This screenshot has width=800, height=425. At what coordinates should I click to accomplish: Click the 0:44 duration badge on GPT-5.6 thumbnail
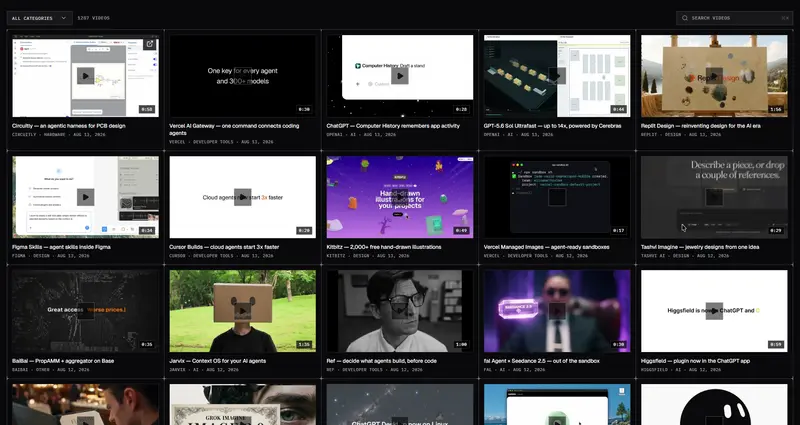[618, 109]
